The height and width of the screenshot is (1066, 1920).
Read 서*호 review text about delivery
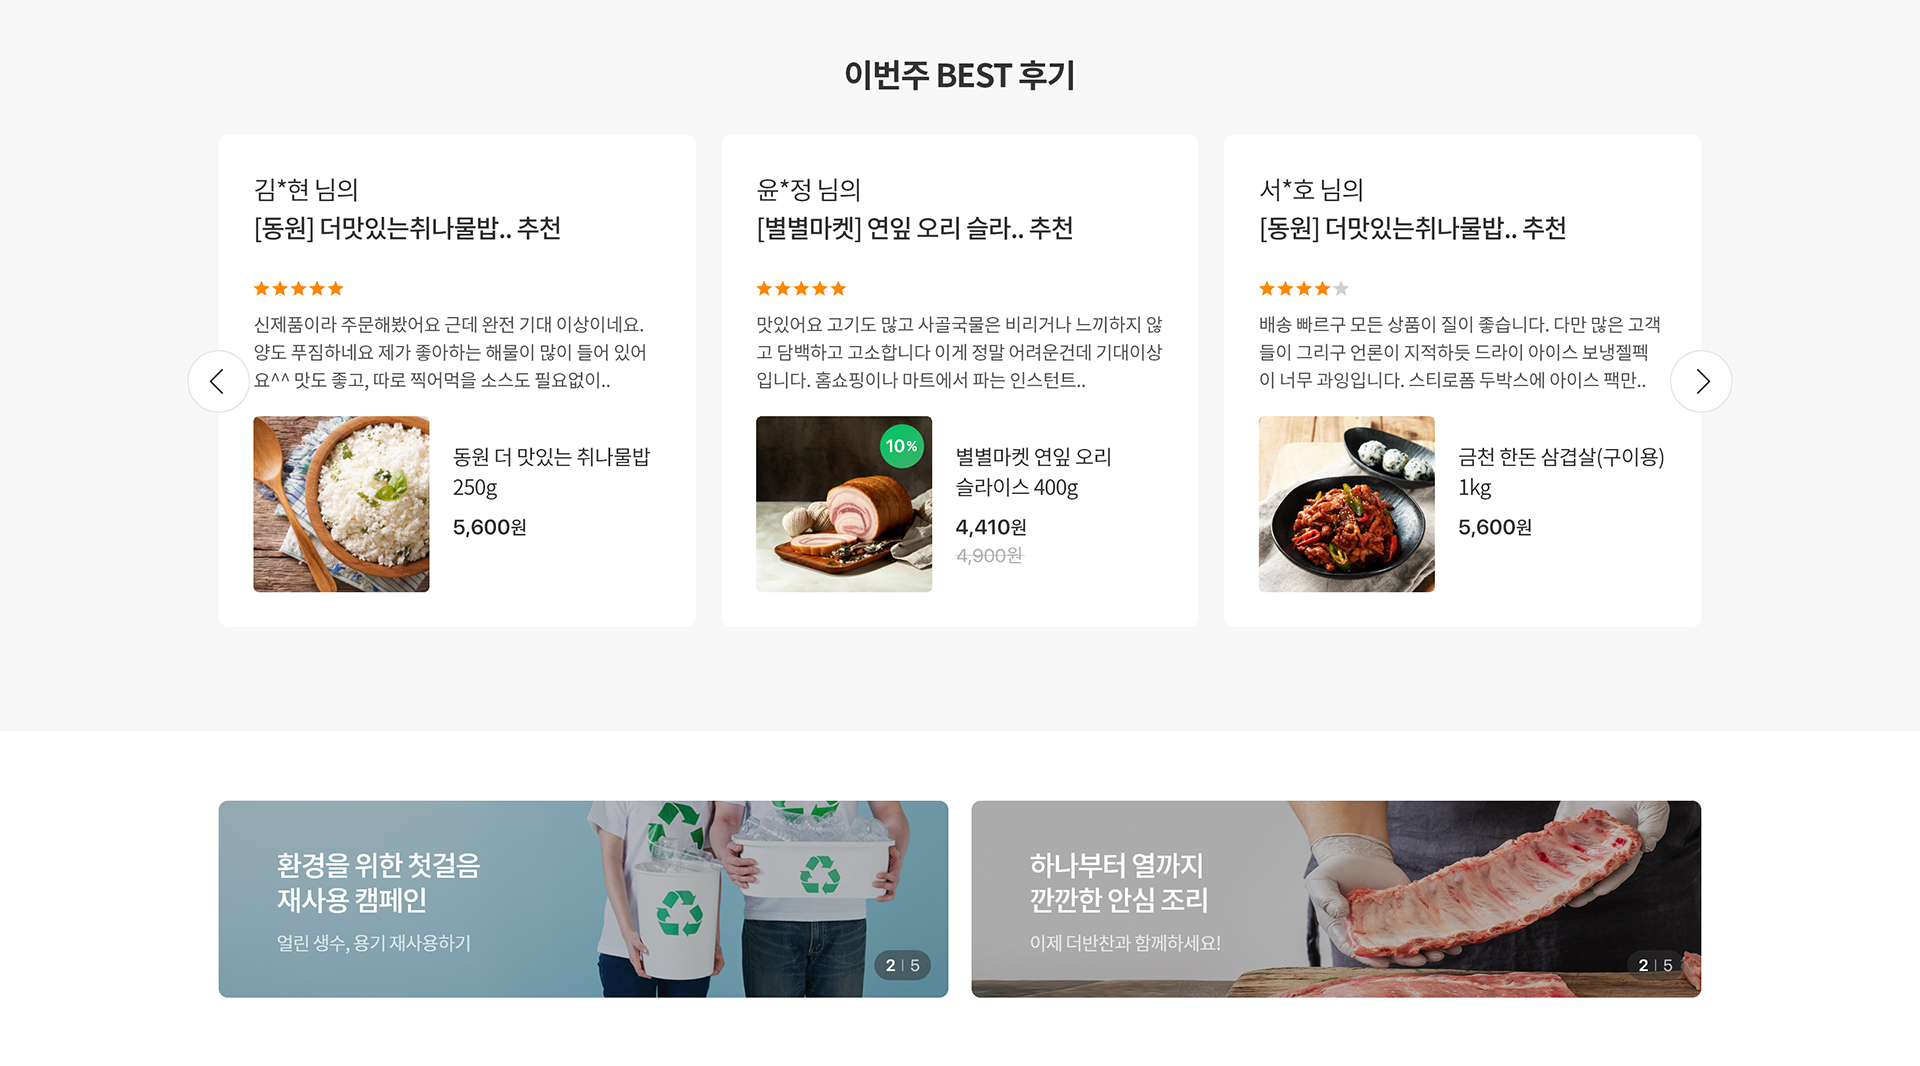(1459, 353)
